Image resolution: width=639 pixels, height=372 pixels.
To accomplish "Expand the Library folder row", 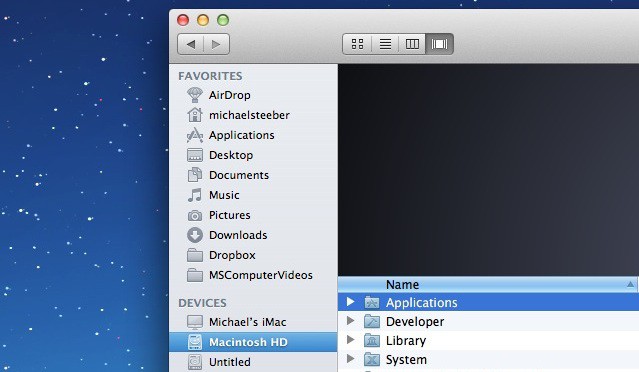I will [350, 339].
